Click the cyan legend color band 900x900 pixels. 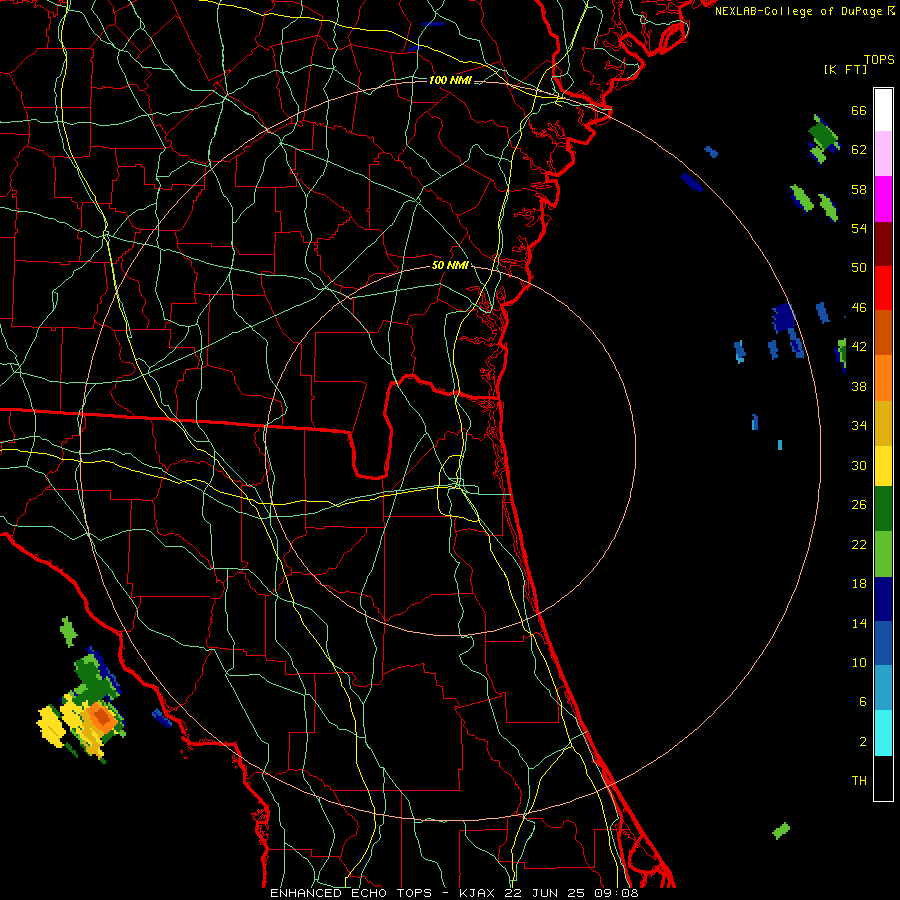click(883, 733)
